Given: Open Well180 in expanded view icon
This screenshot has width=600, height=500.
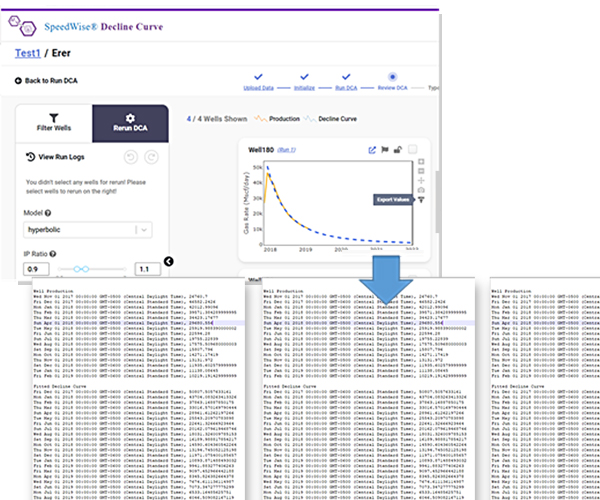Looking at the screenshot, I should (372, 150).
